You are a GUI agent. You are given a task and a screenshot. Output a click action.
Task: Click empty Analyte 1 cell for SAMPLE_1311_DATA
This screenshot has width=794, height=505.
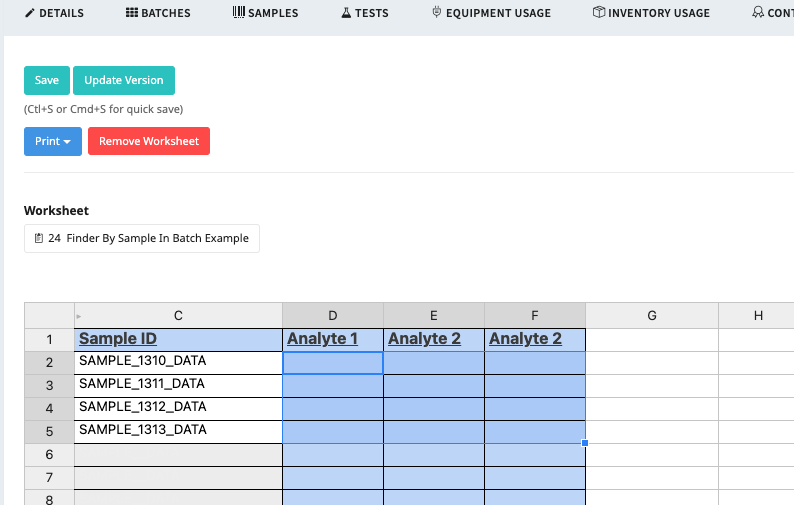pos(333,386)
